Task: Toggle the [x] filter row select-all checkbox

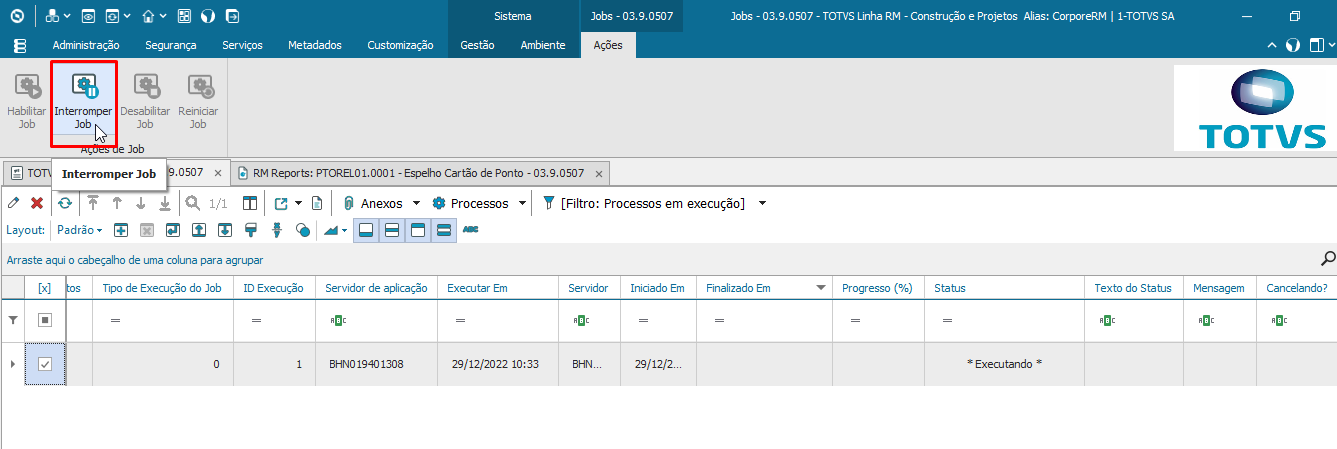Action: pyautogui.click(x=45, y=321)
